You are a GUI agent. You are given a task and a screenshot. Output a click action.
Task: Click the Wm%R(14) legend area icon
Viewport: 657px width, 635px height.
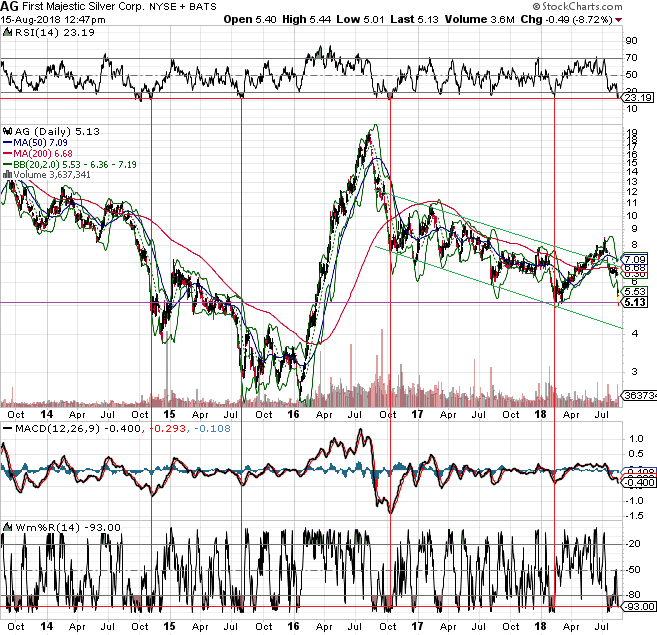(8, 527)
